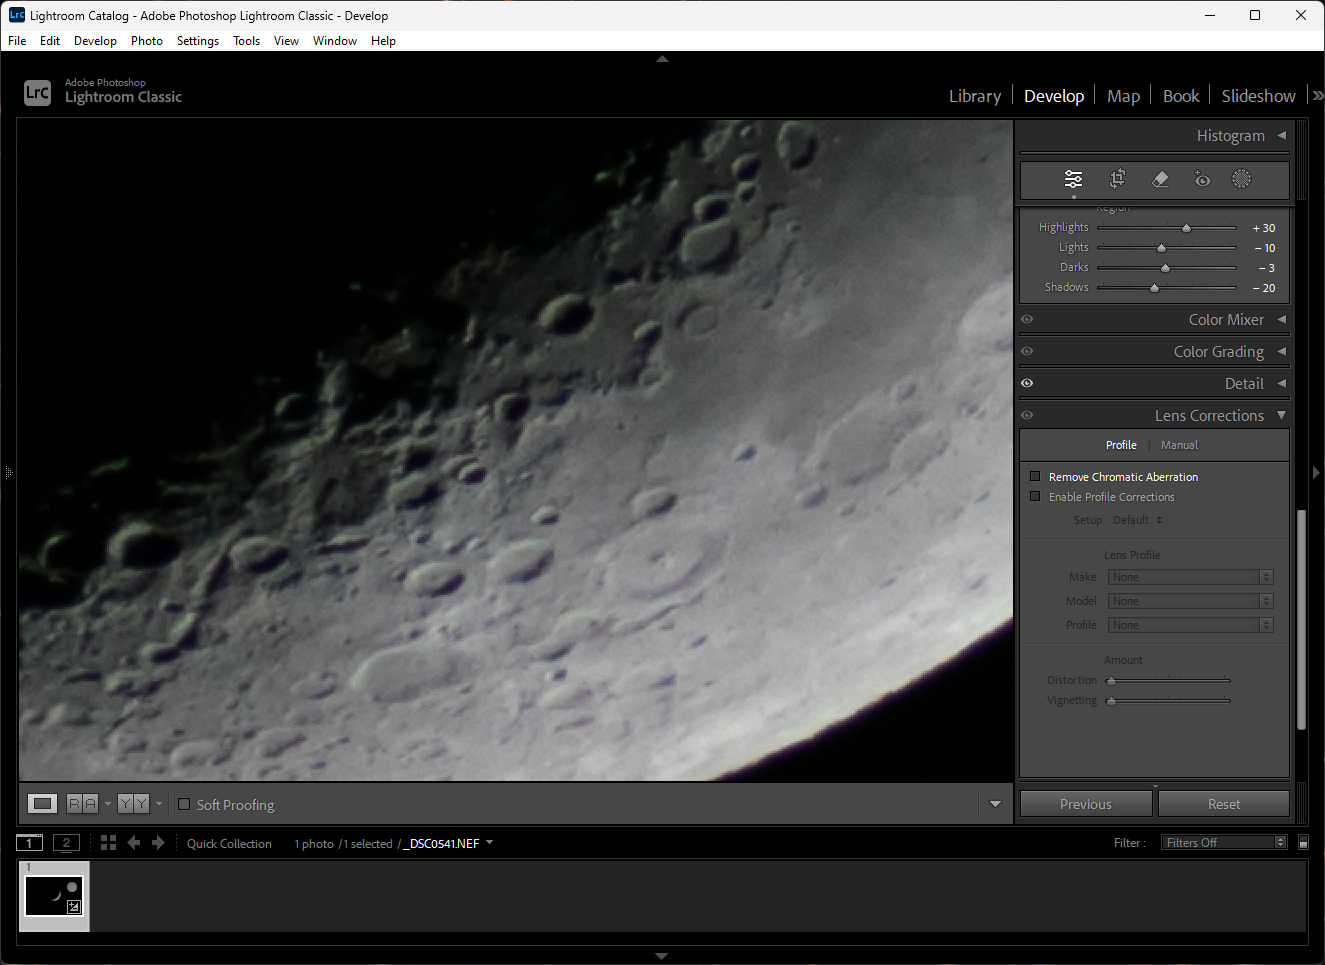
Task: Open the lens Profile dropdown
Action: tap(1190, 625)
